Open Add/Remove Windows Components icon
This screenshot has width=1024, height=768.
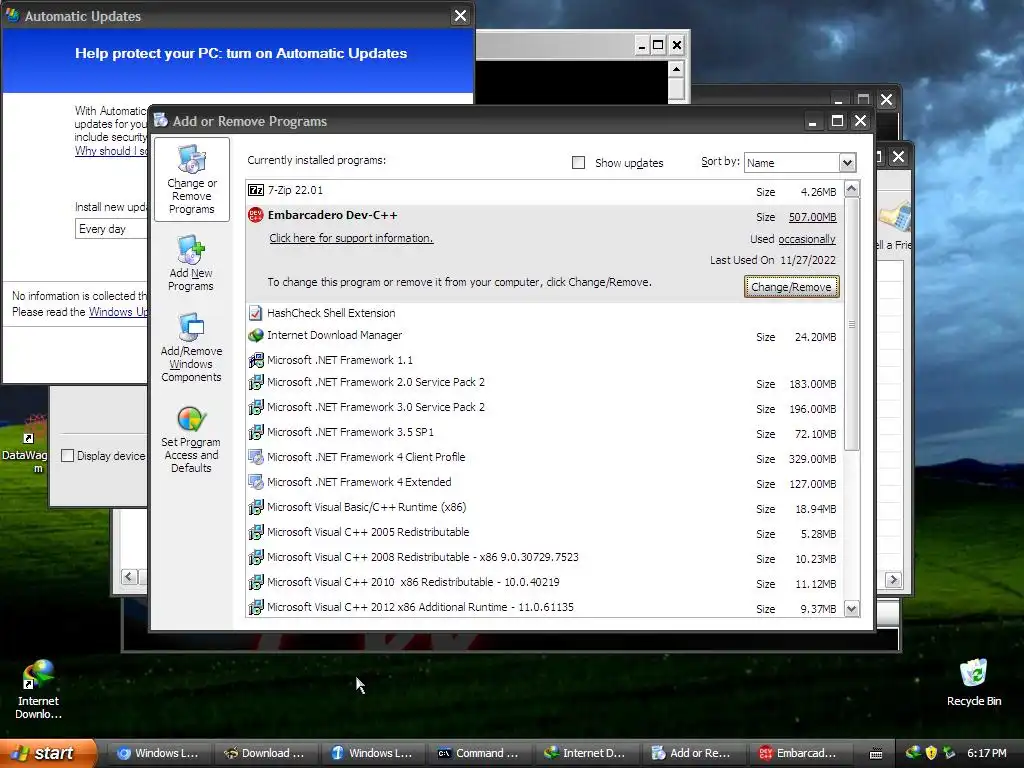click(191, 347)
